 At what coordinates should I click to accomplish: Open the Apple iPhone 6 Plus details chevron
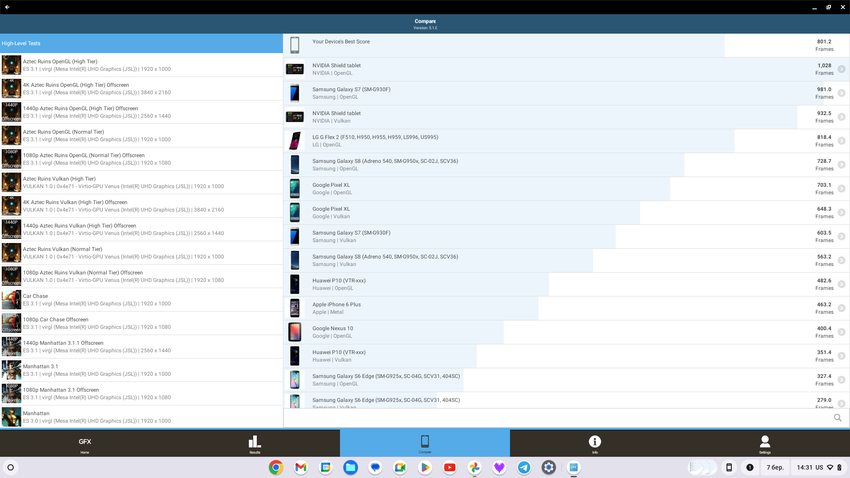tap(841, 308)
